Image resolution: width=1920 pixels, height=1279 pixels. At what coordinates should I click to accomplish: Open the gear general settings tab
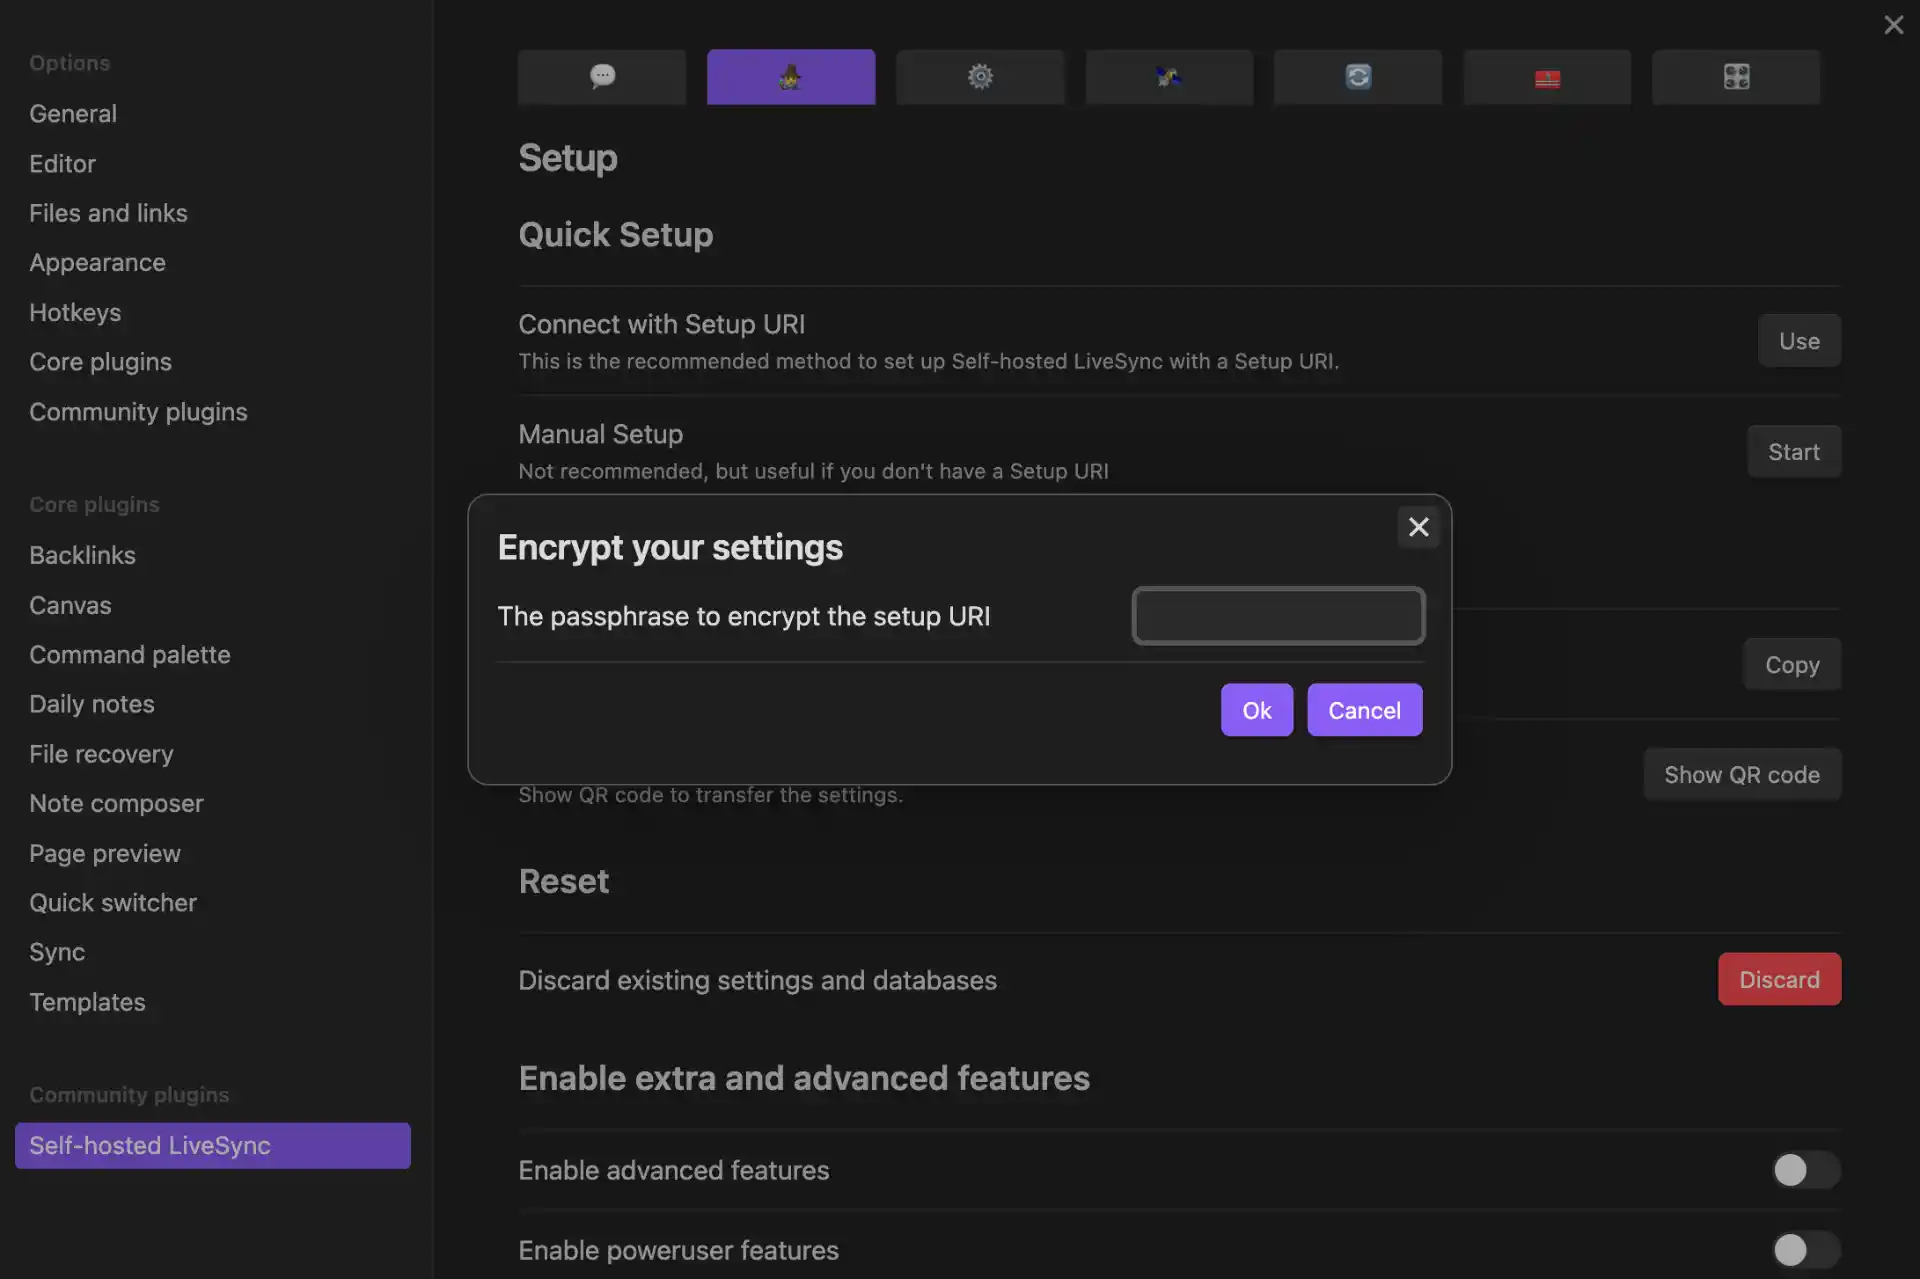pyautogui.click(x=980, y=77)
